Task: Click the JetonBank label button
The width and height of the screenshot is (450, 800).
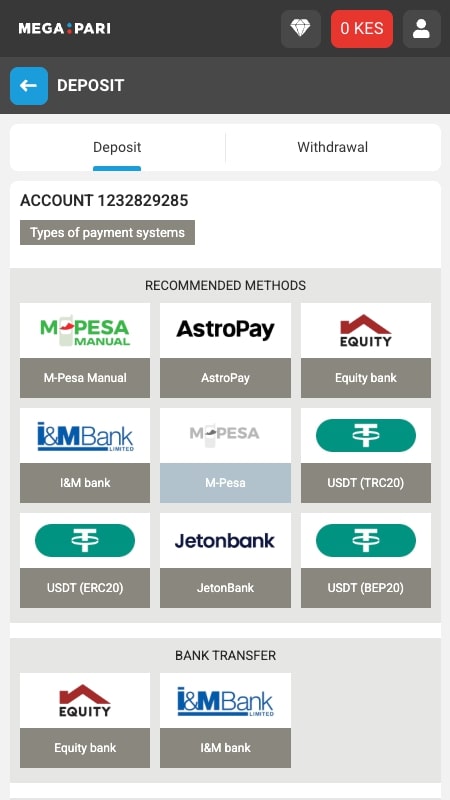Action: [225, 588]
